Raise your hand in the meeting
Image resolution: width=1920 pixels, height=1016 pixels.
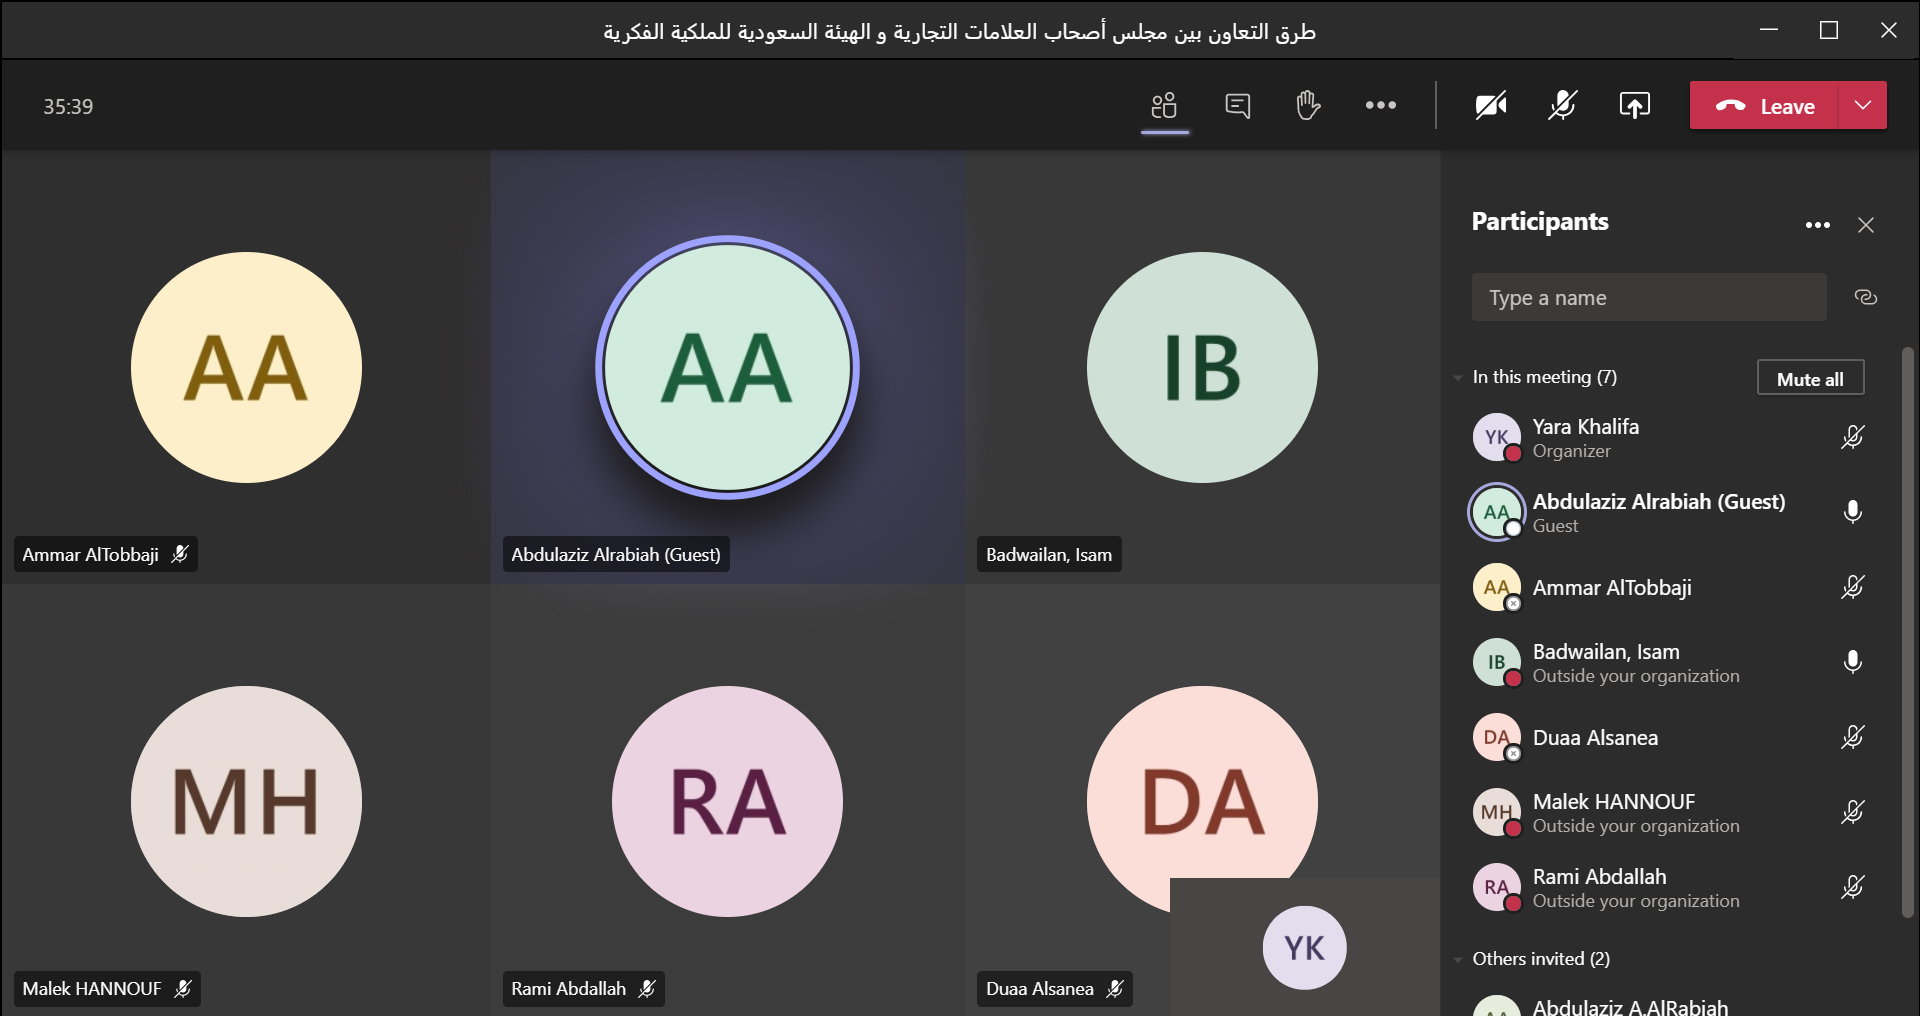1308,105
